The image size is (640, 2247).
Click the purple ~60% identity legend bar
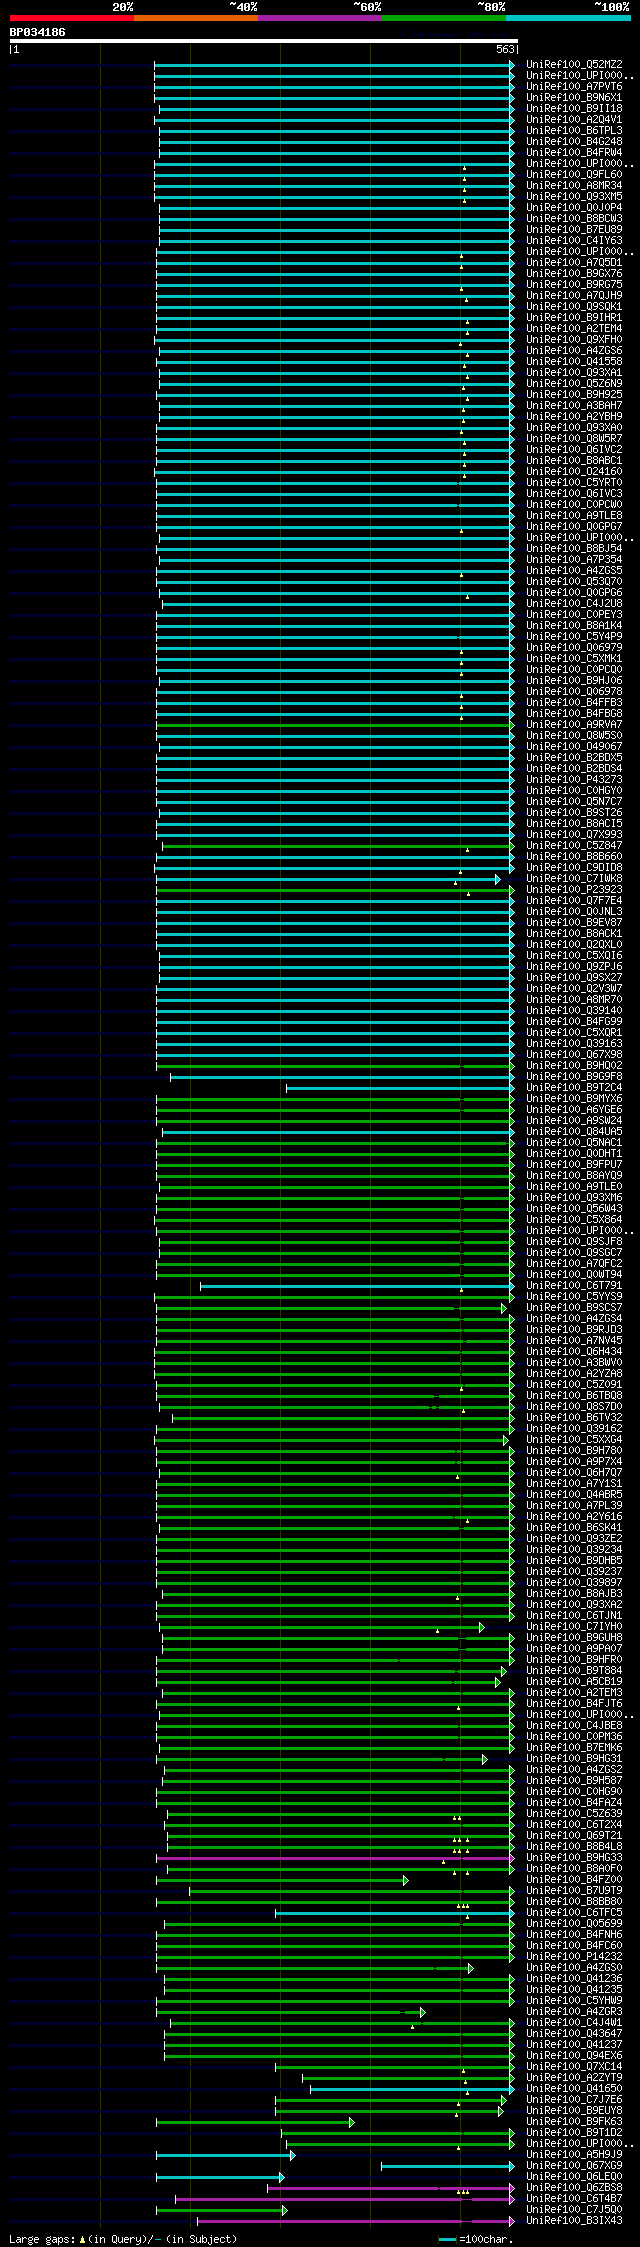pos(320,18)
